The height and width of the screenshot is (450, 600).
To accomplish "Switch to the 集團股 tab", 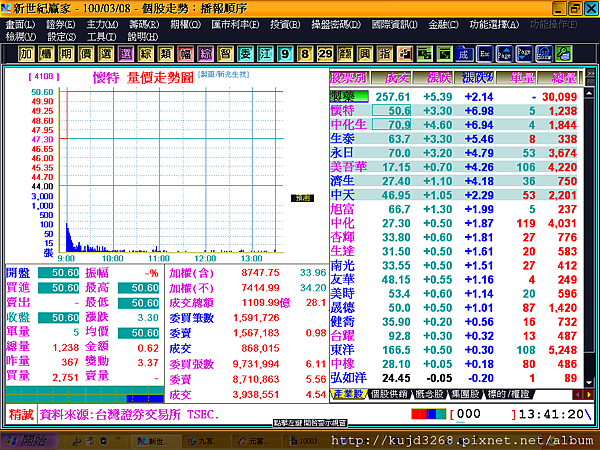I will 465,394.
